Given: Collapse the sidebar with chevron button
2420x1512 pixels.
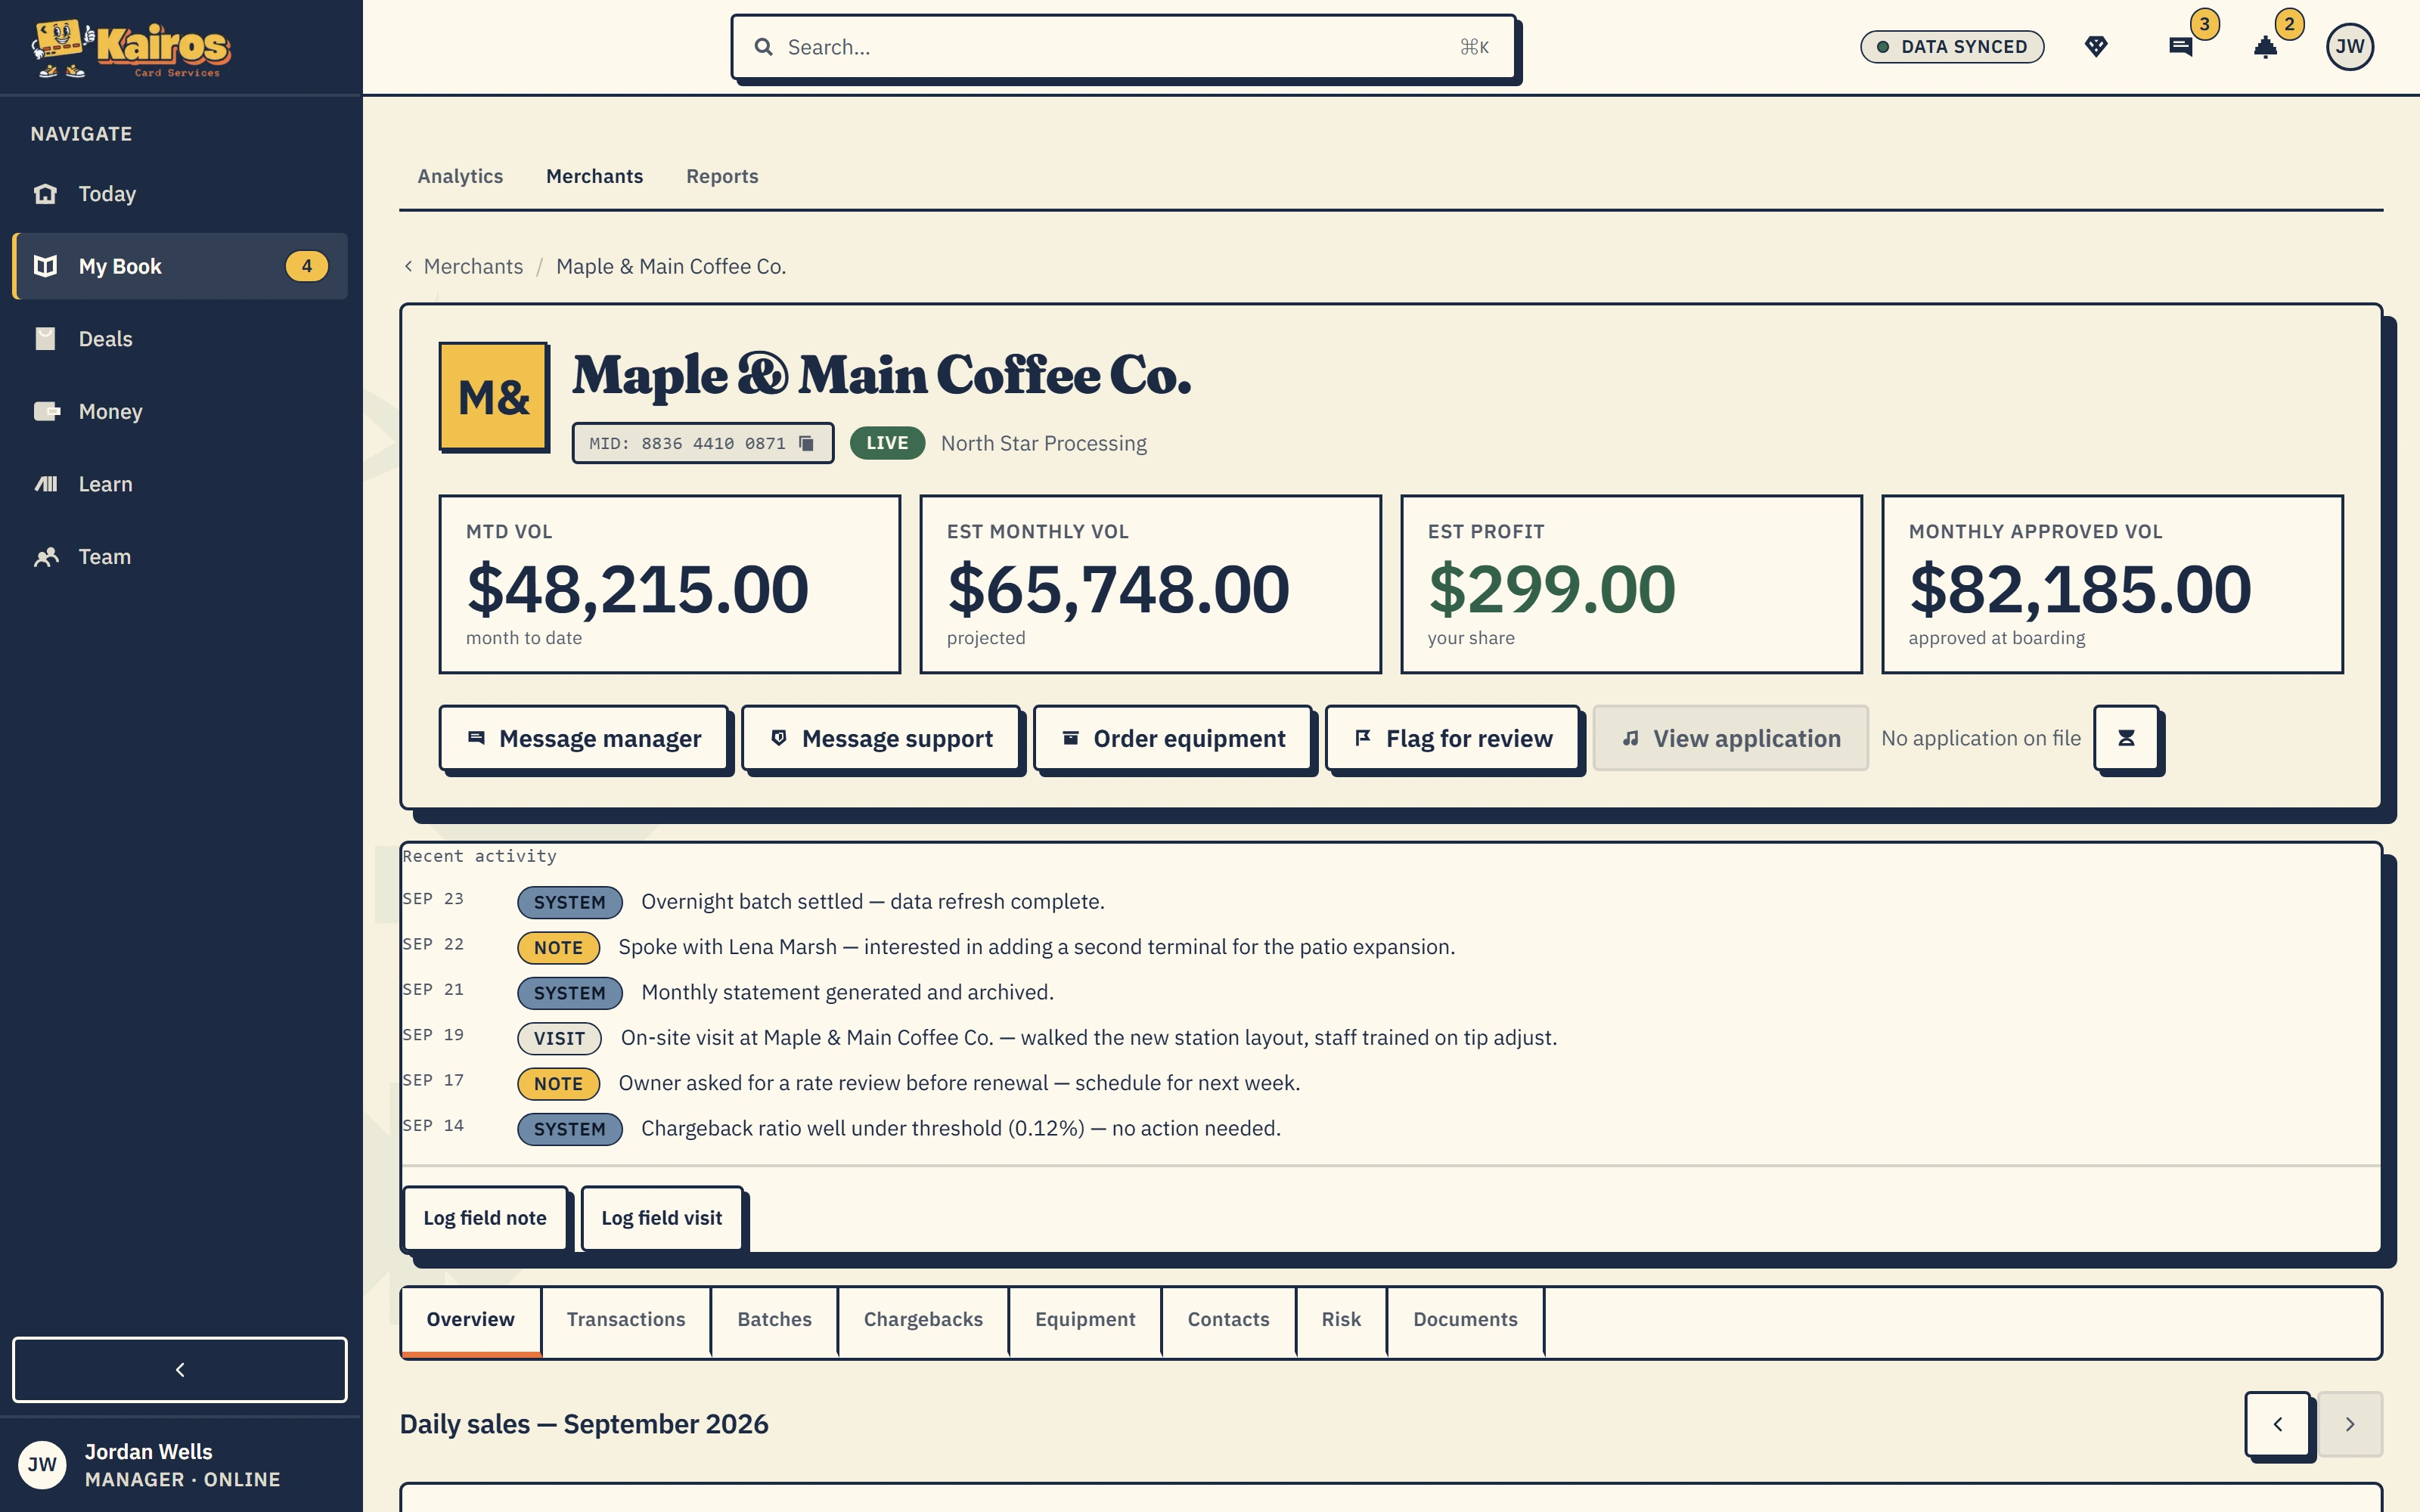Looking at the screenshot, I should coord(180,1370).
